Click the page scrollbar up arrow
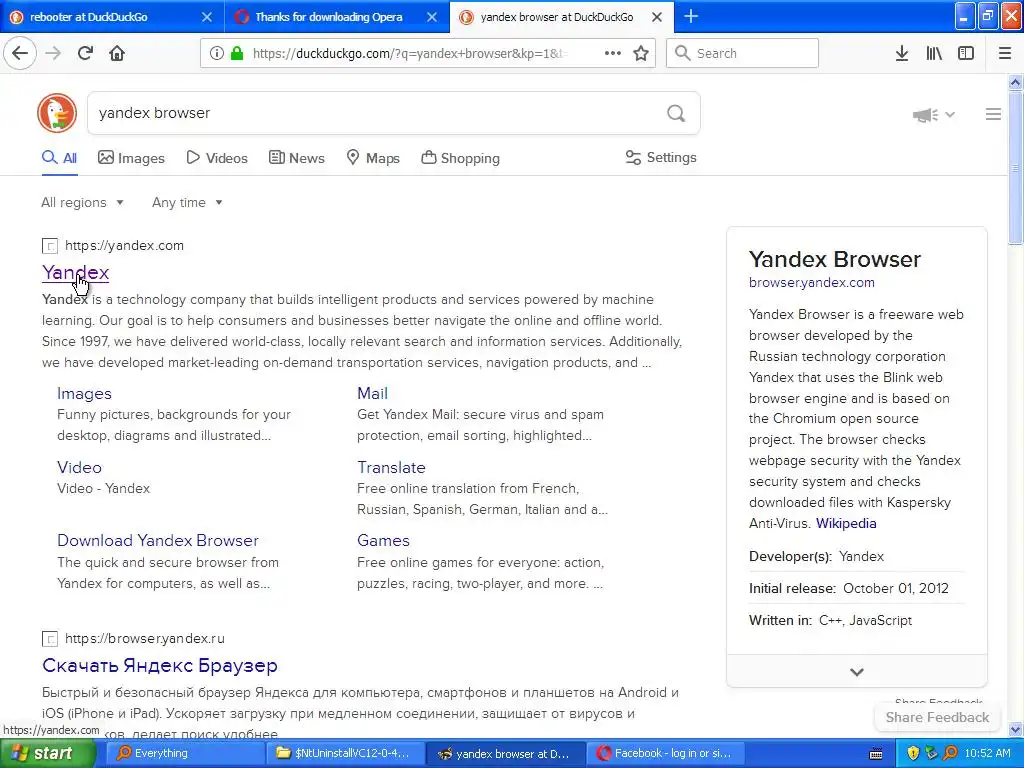The width and height of the screenshot is (1024, 768). point(1015,82)
